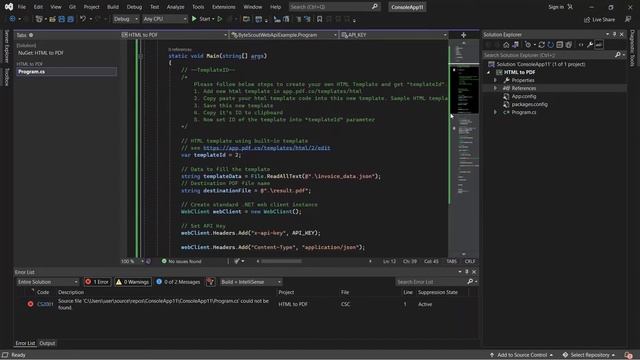Click the Preview Selected Items icon in Solution Explorer
The height and width of the screenshot is (360, 640).
pos(599,45)
